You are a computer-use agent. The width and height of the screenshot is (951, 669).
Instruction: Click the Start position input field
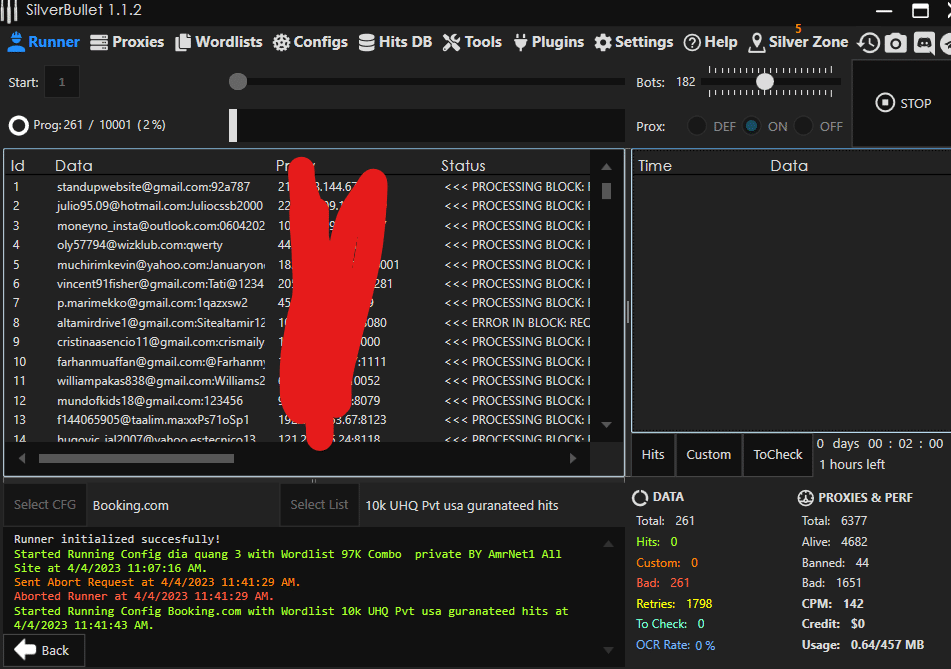[62, 82]
